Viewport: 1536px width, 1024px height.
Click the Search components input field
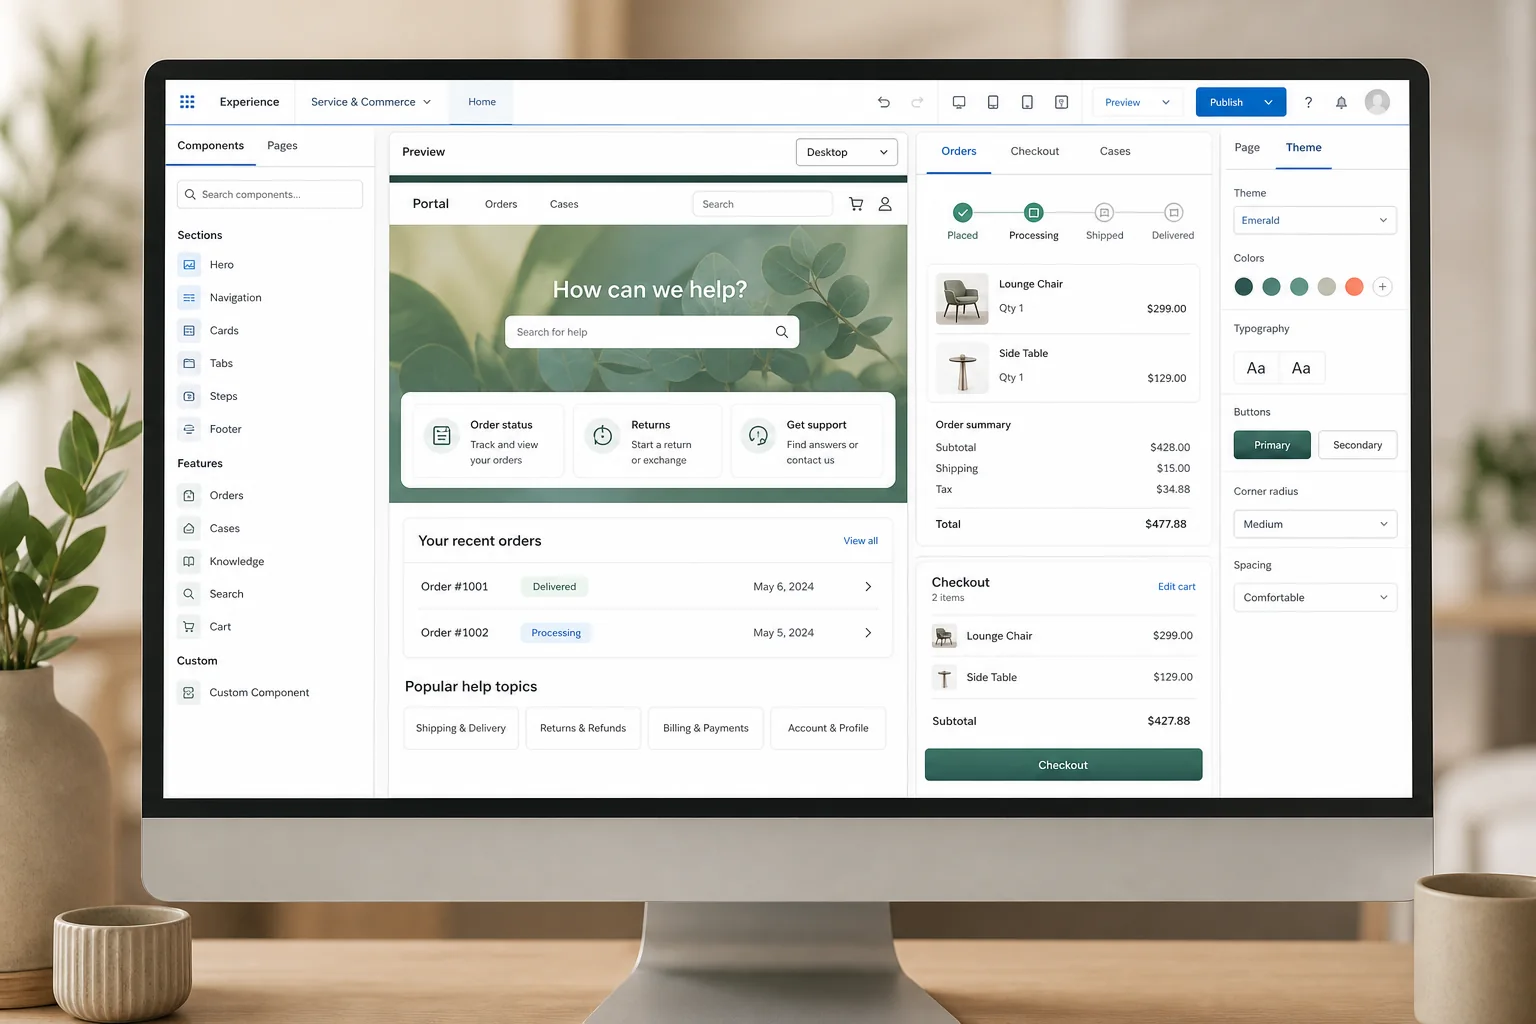(x=270, y=195)
